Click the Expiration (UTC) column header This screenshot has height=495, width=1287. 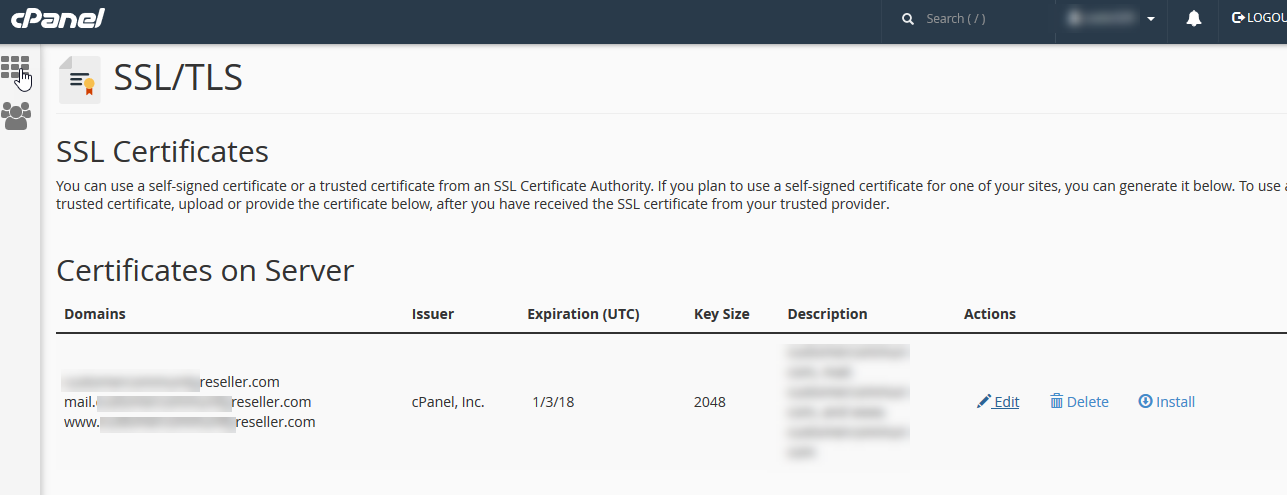pos(583,314)
